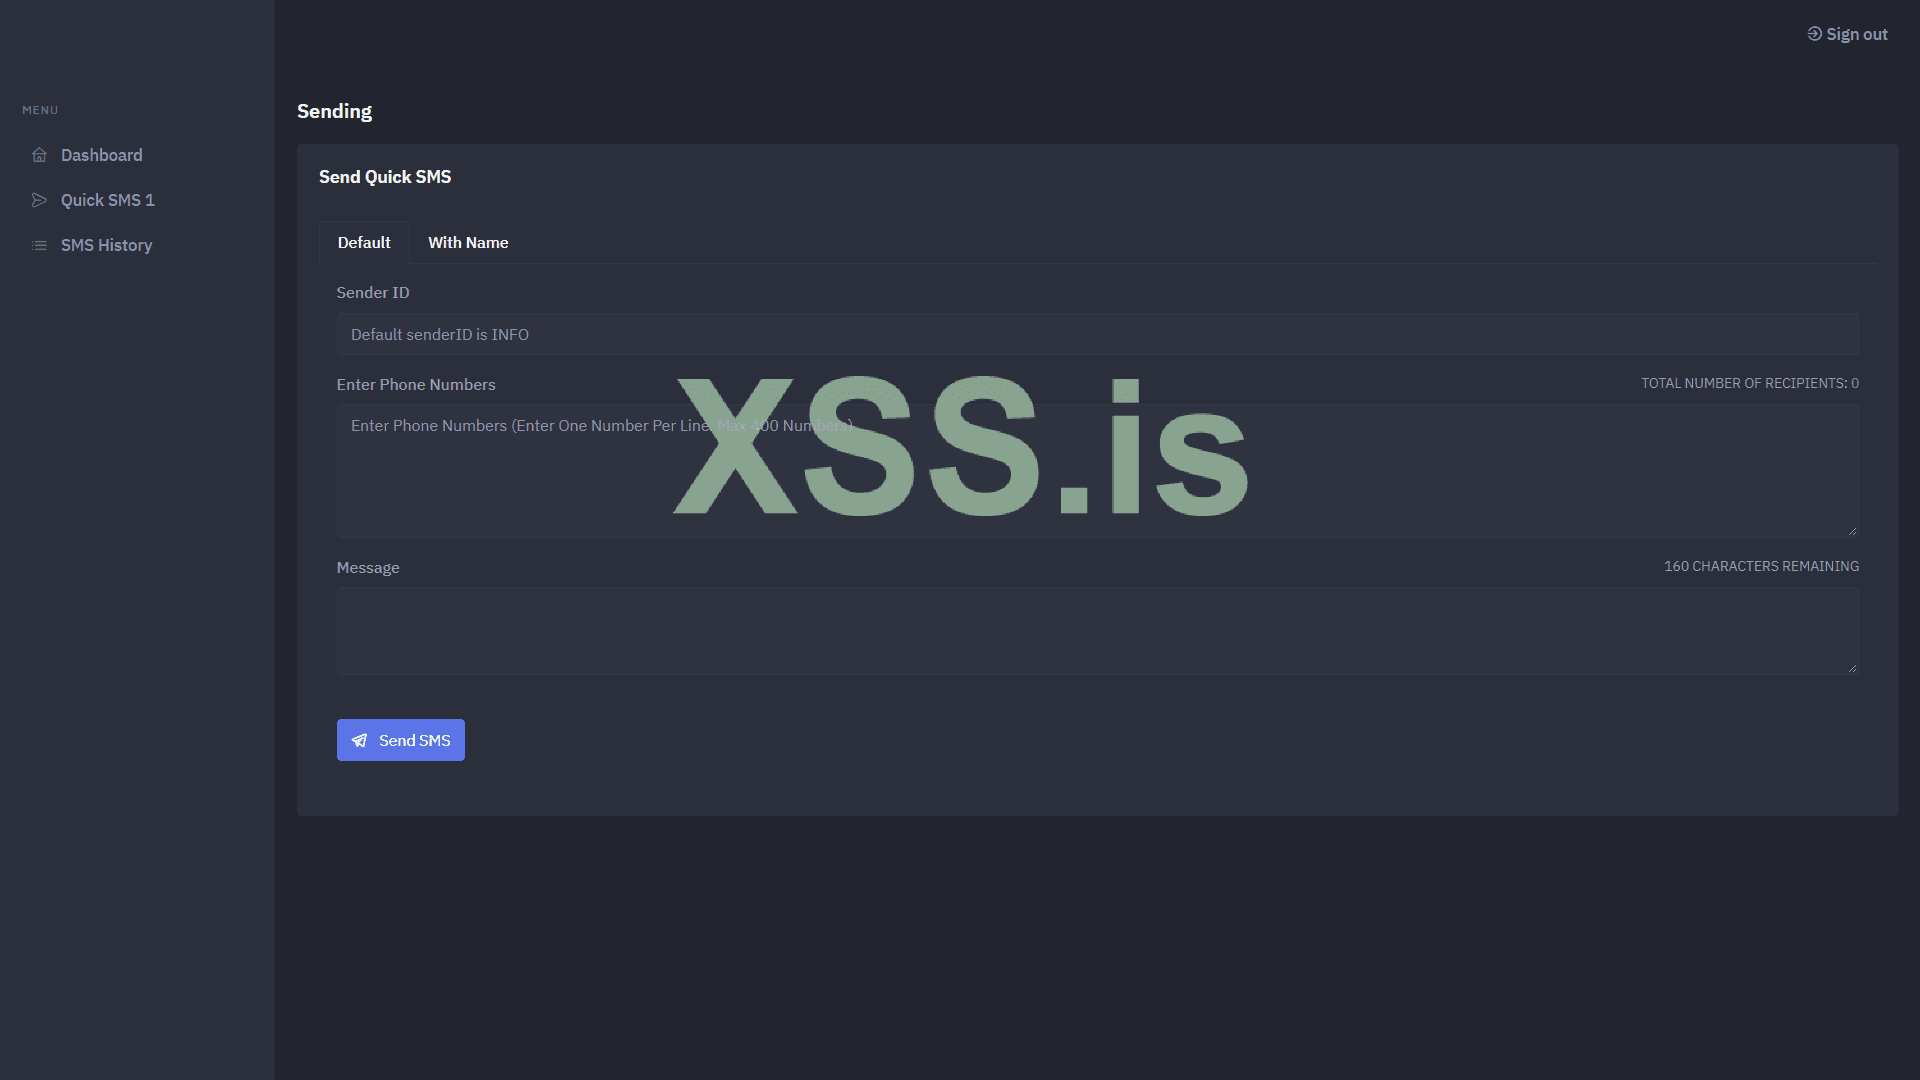The height and width of the screenshot is (1080, 1920).
Task: Open the Dashboard menu entry
Action: [101, 155]
